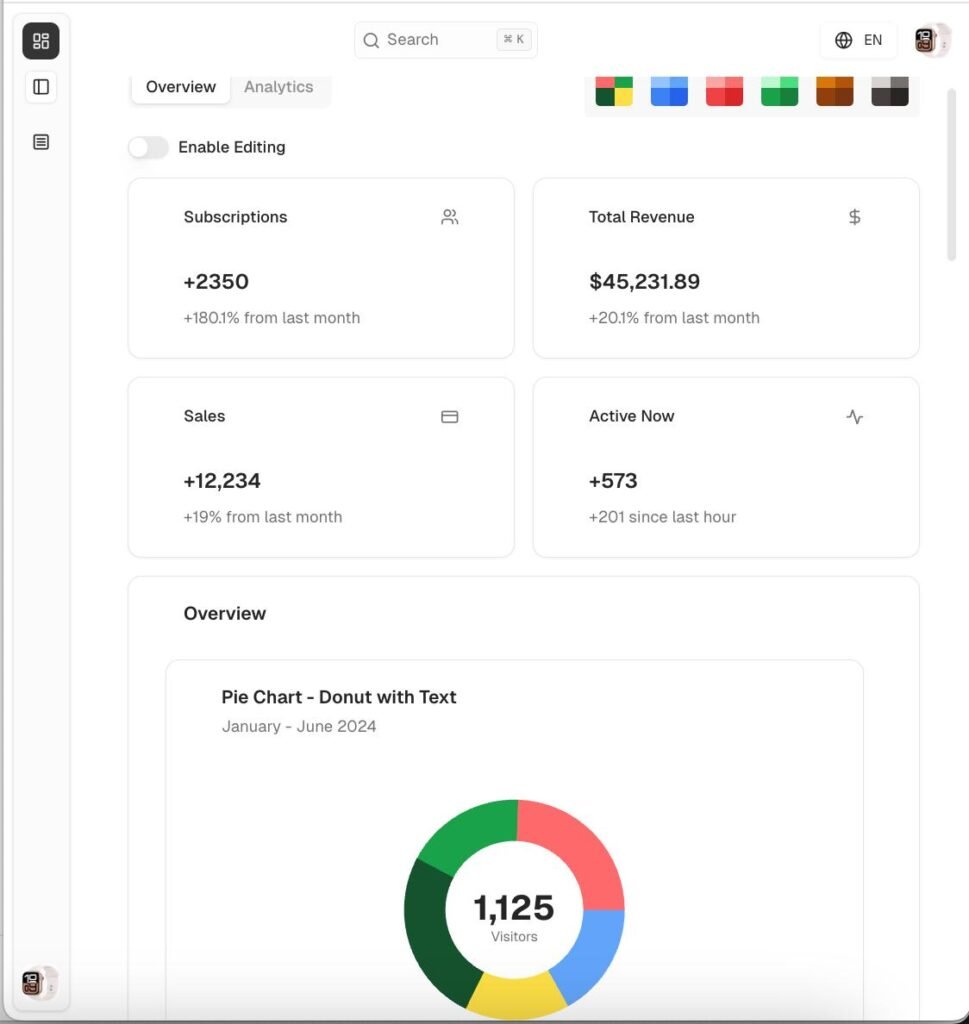Open the top-right user avatar menu
The height and width of the screenshot is (1024, 969).
pyautogui.click(x=931, y=40)
